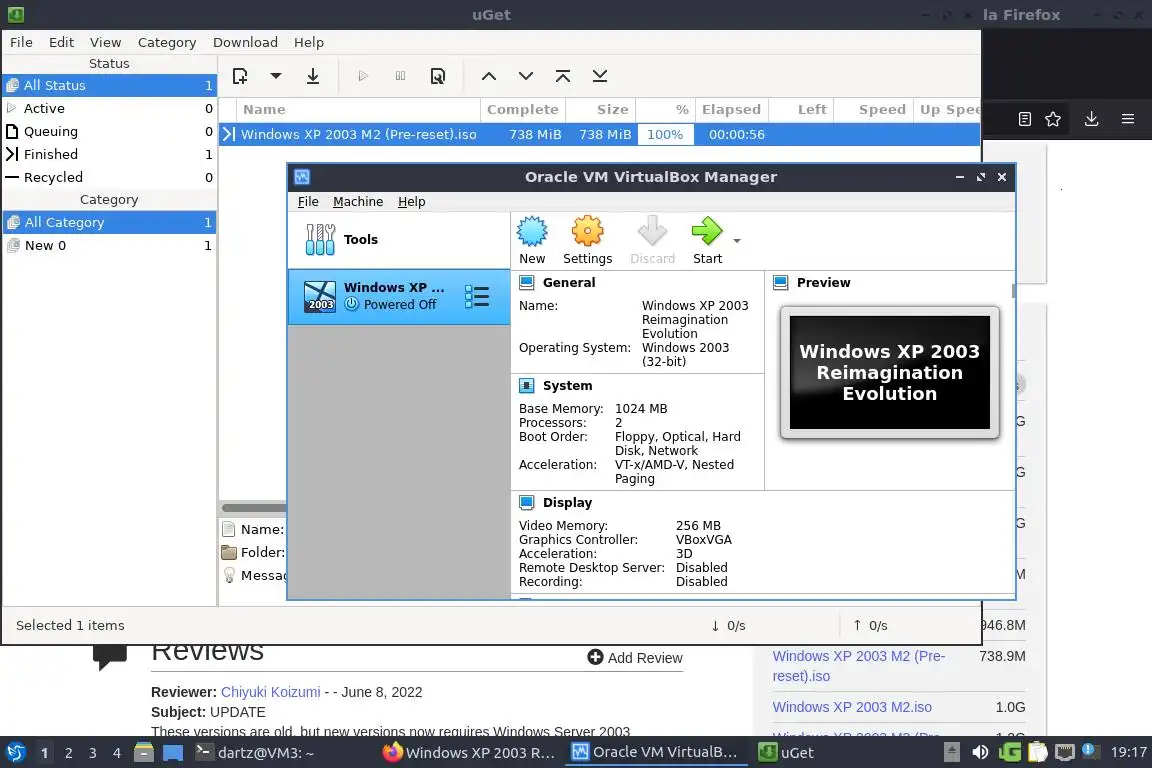This screenshot has width=1152, height=768.
Task: Click the Move Down arrow in uGet toolbar
Action: (x=526, y=76)
